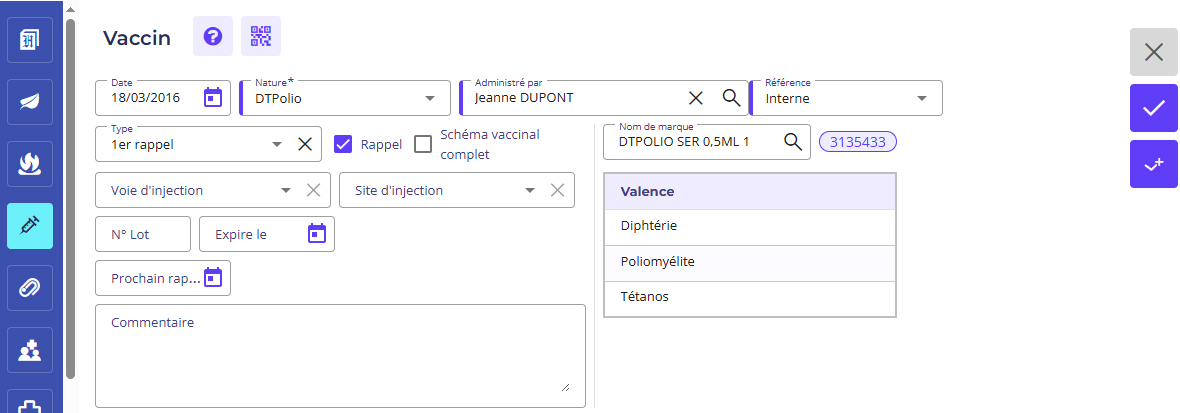Select the Poliomyélite row in Valence table
Viewport: 1180px width, 413px height.
tap(749, 262)
